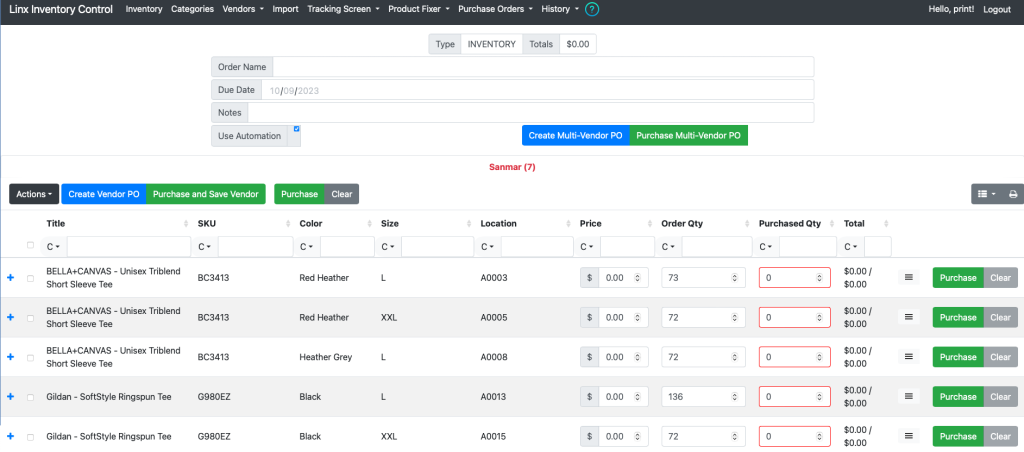Sort by Size column sort arrows
Screen dimensions: 1024x452
pos(469,223)
